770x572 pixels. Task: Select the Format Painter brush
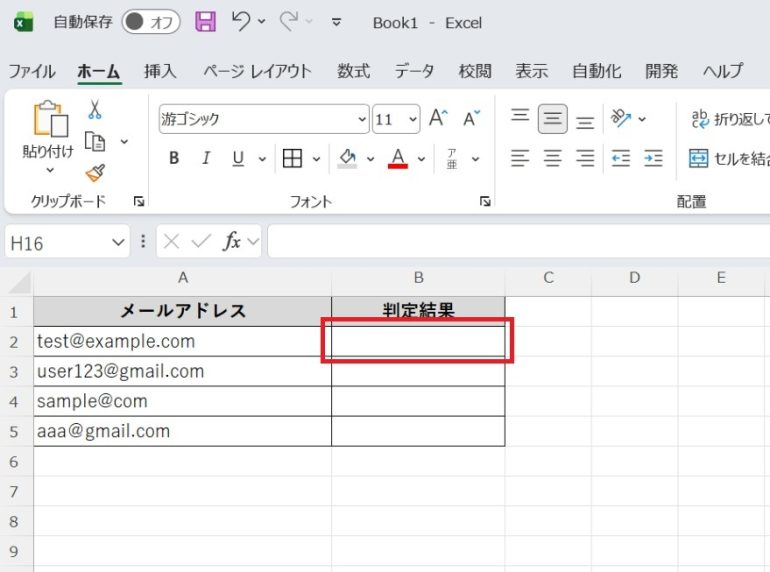95,173
